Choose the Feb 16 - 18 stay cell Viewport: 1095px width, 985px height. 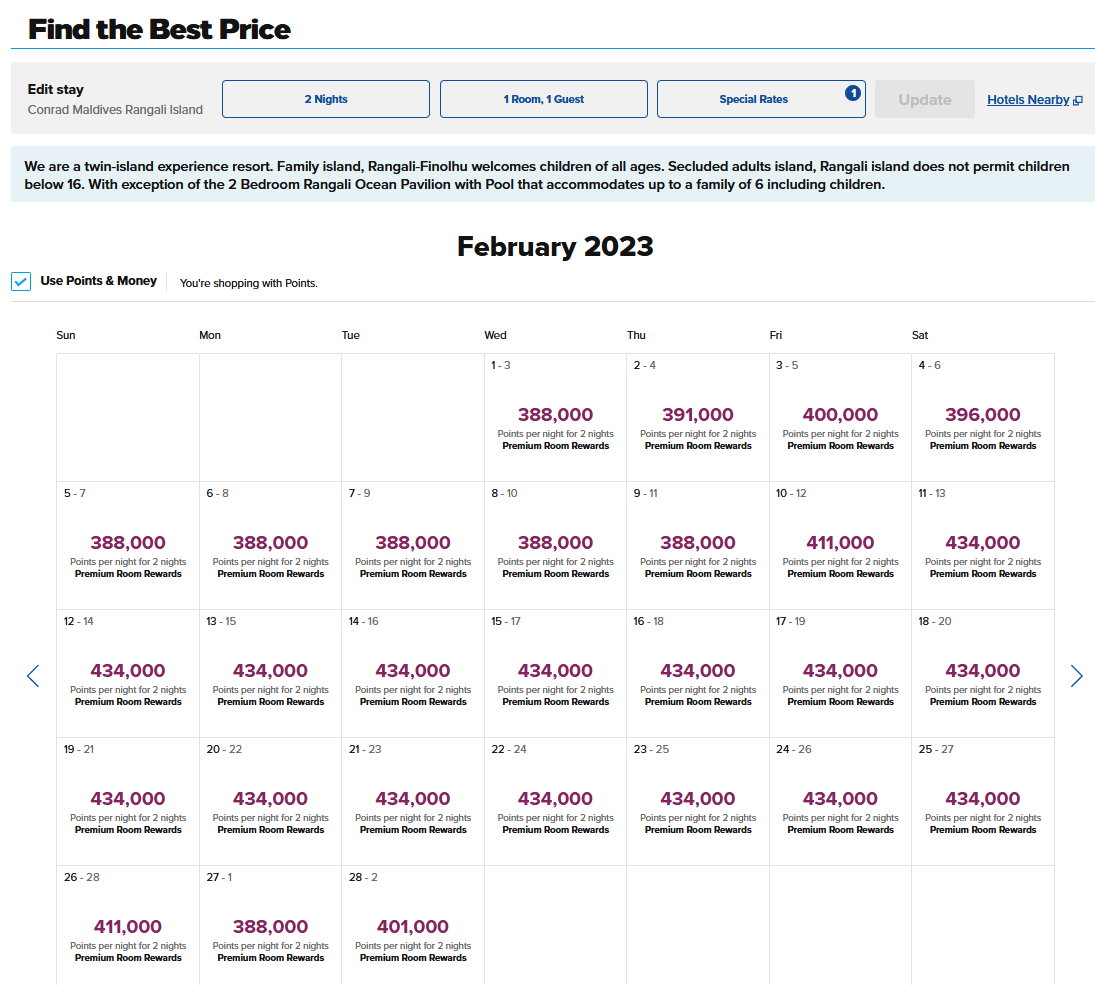[698, 673]
